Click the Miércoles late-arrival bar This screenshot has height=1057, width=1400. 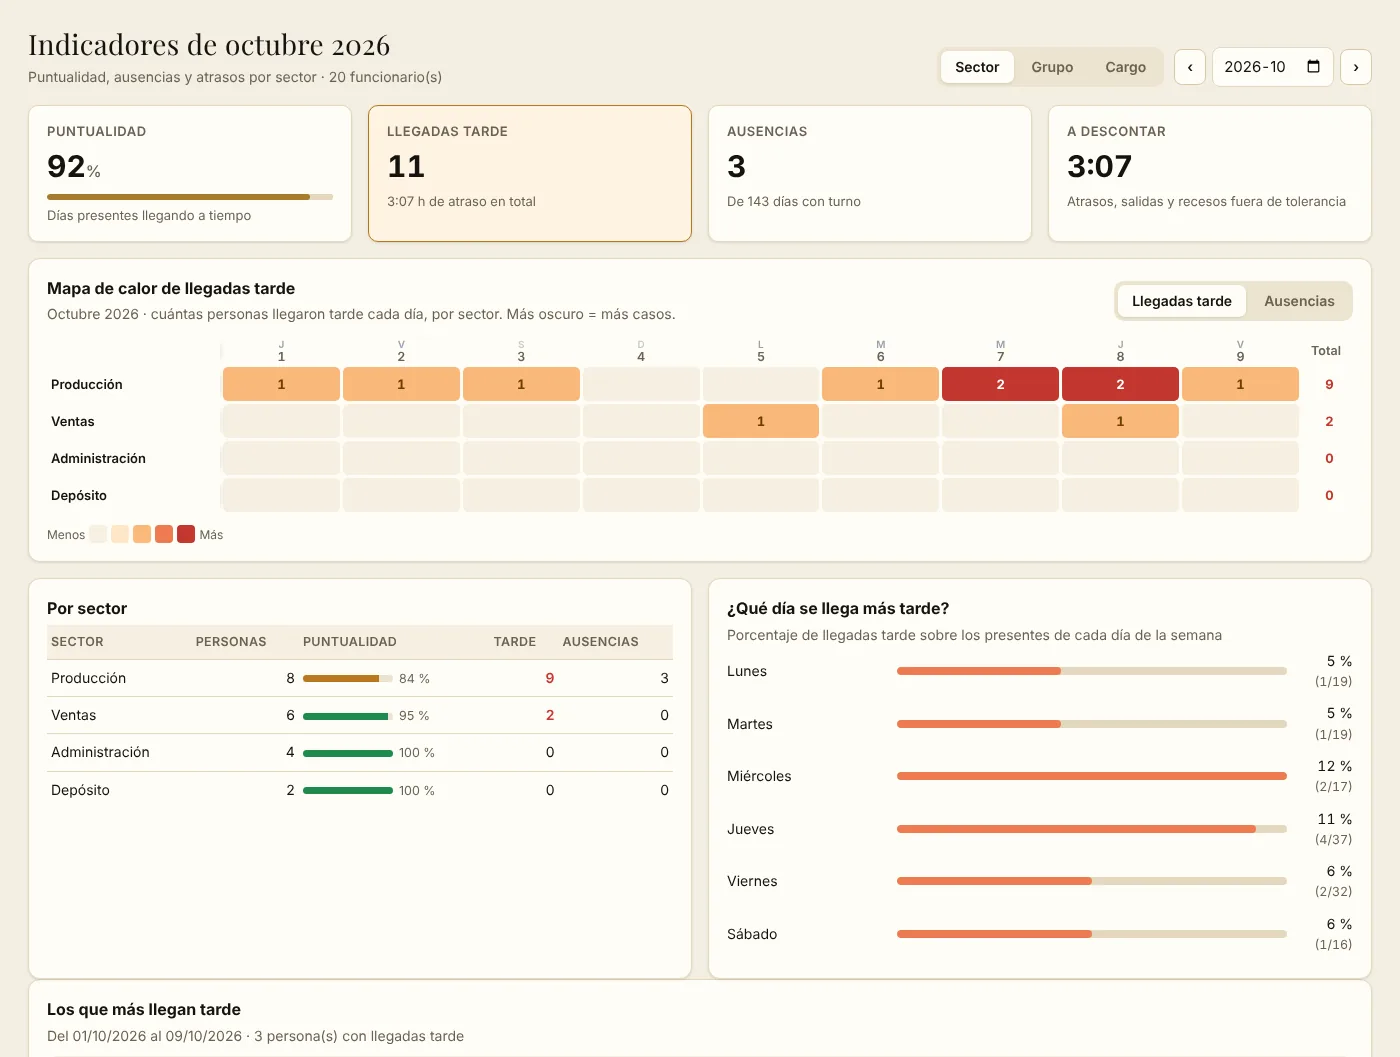point(1092,776)
